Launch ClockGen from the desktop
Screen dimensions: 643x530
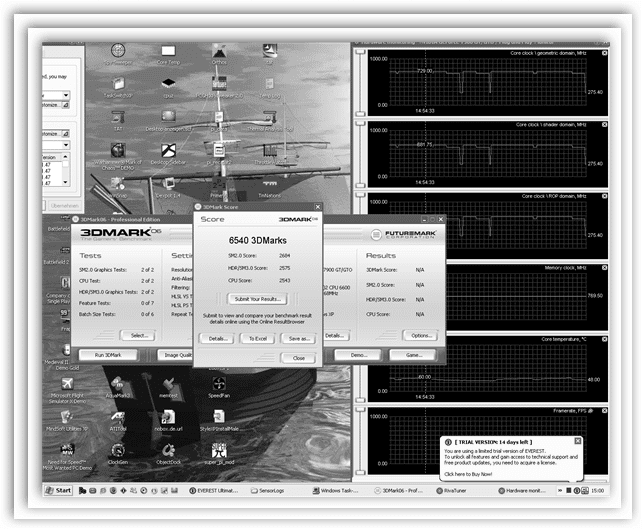point(118,454)
